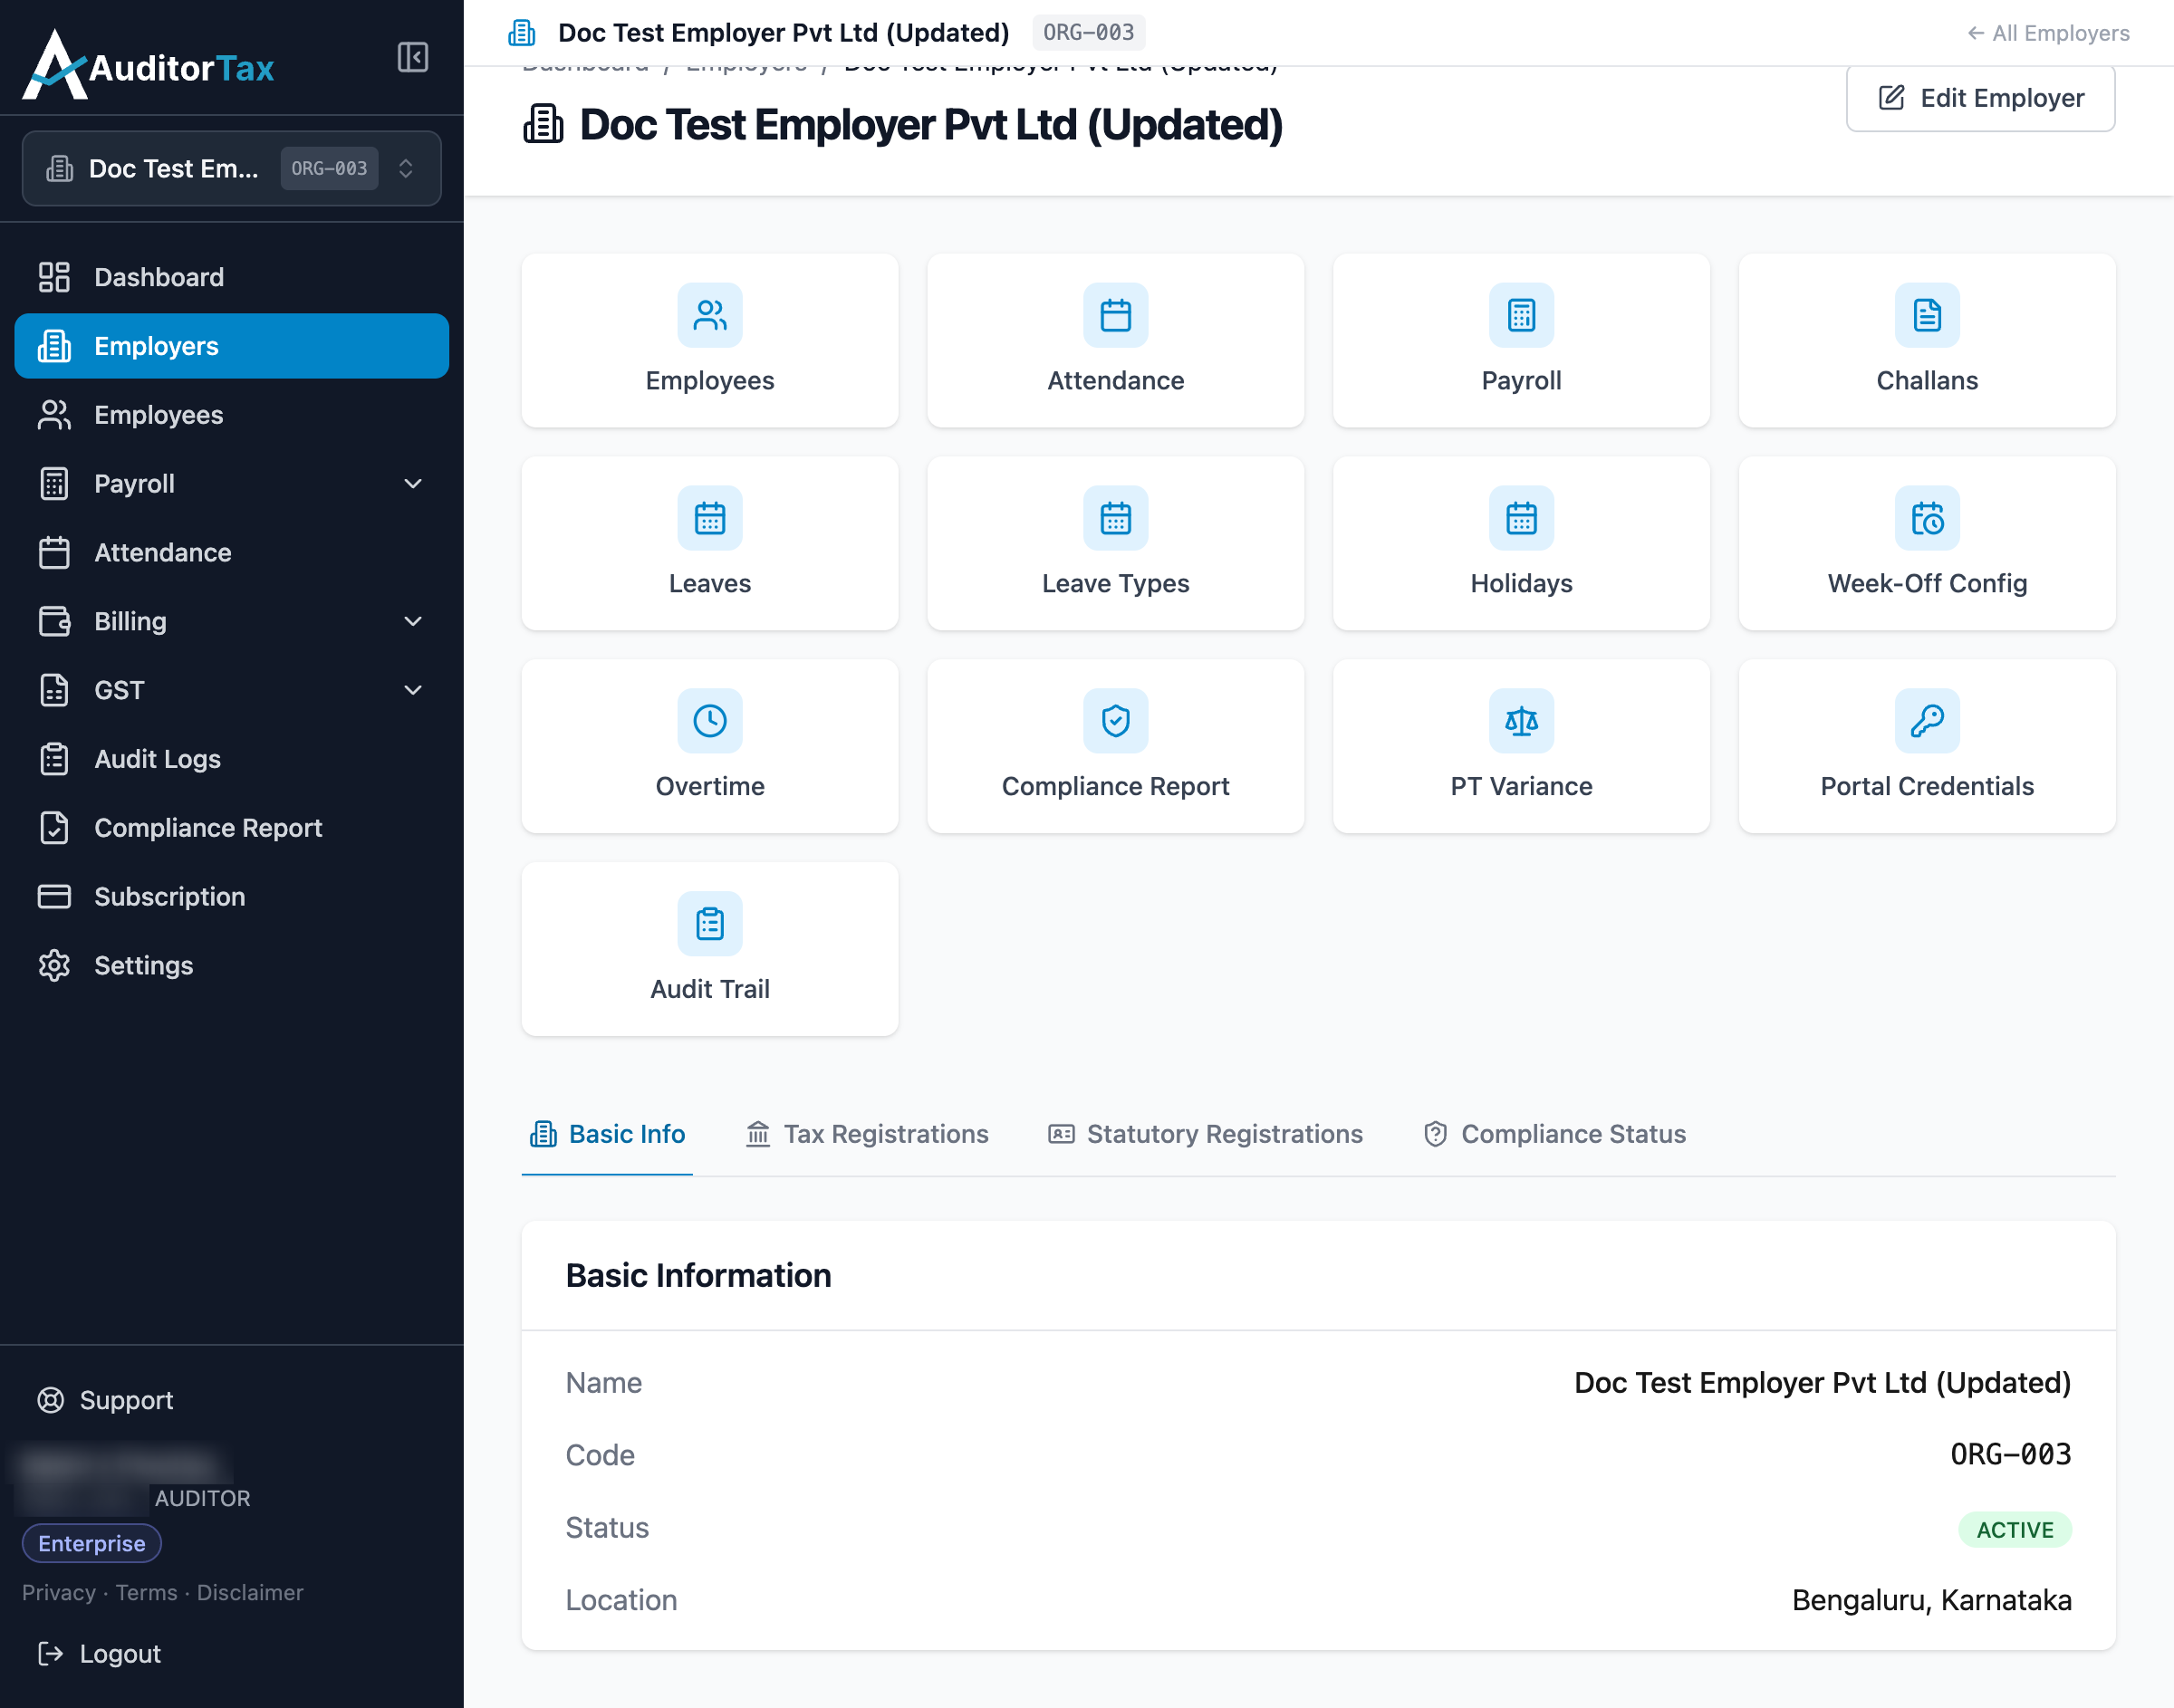Open the Employees quick-access card
Image resolution: width=2174 pixels, height=1708 pixels.
point(709,340)
